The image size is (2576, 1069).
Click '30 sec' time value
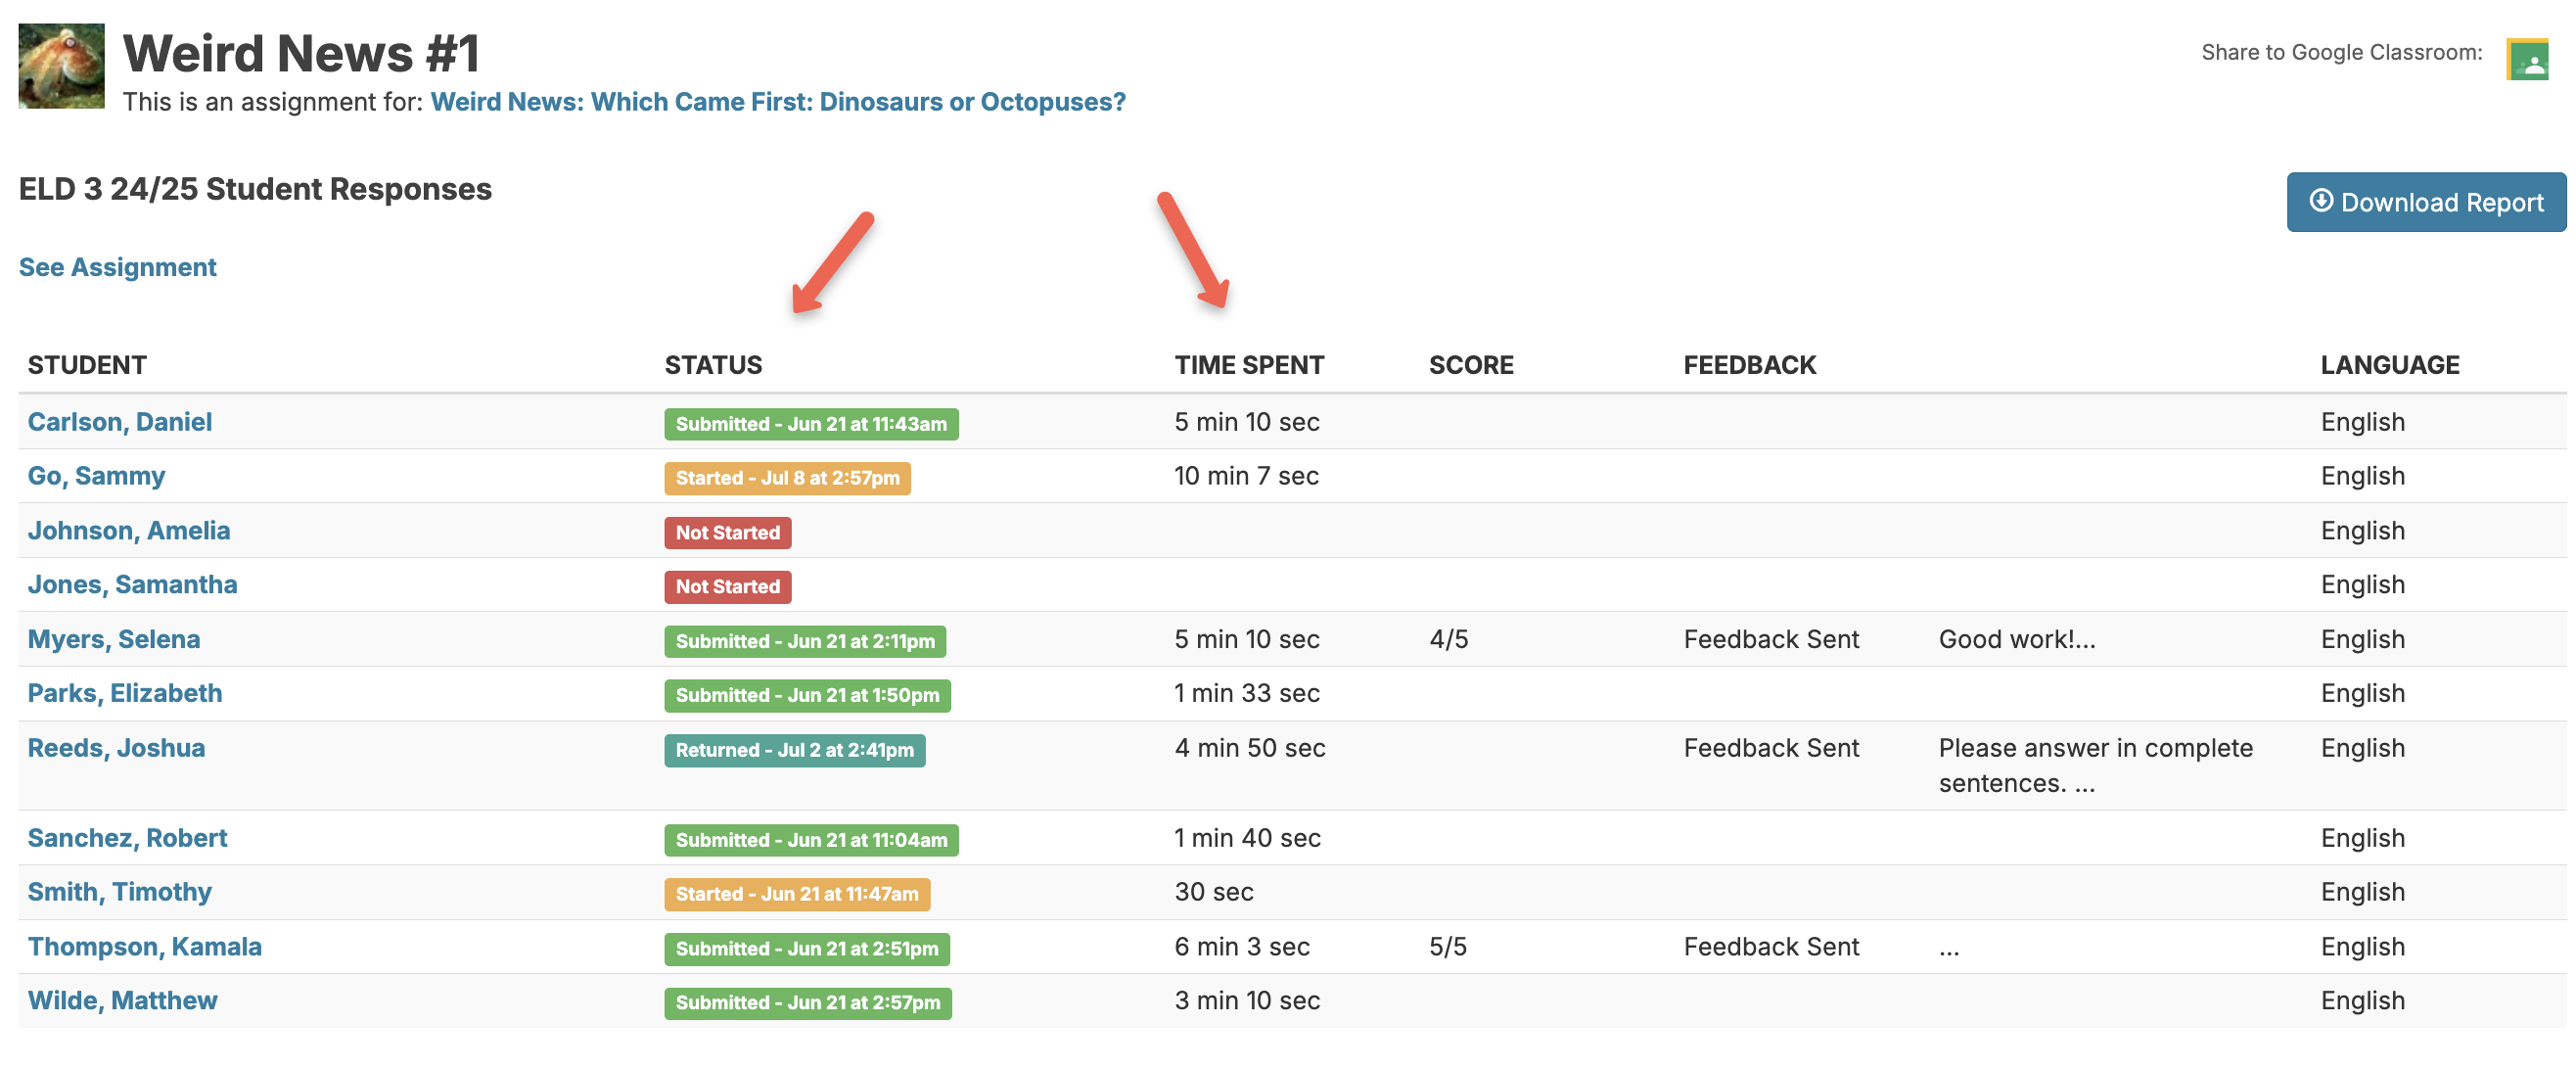pyautogui.click(x=1214, y=893)
